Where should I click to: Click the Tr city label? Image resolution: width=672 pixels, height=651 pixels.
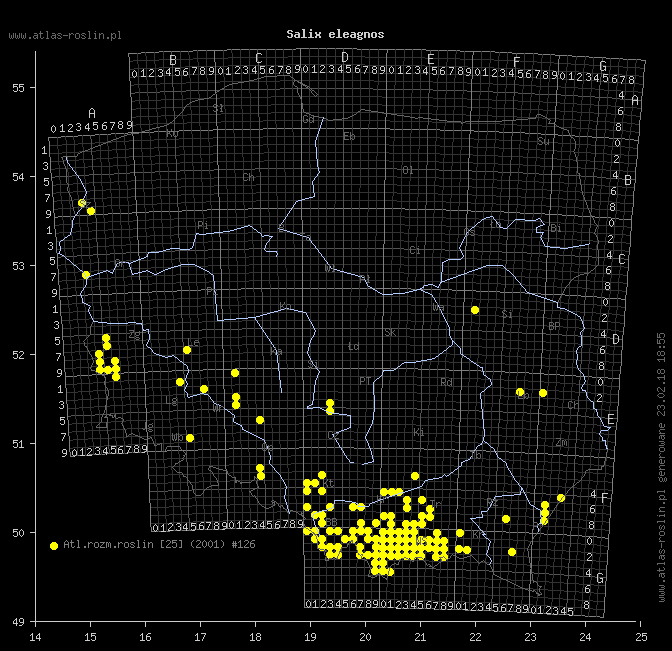(435, 504)
